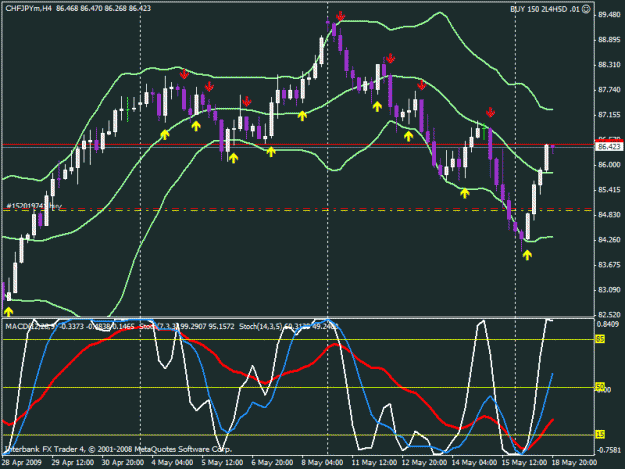Select the CHFJPYm,H4 symbol label

tap(28, 8)
